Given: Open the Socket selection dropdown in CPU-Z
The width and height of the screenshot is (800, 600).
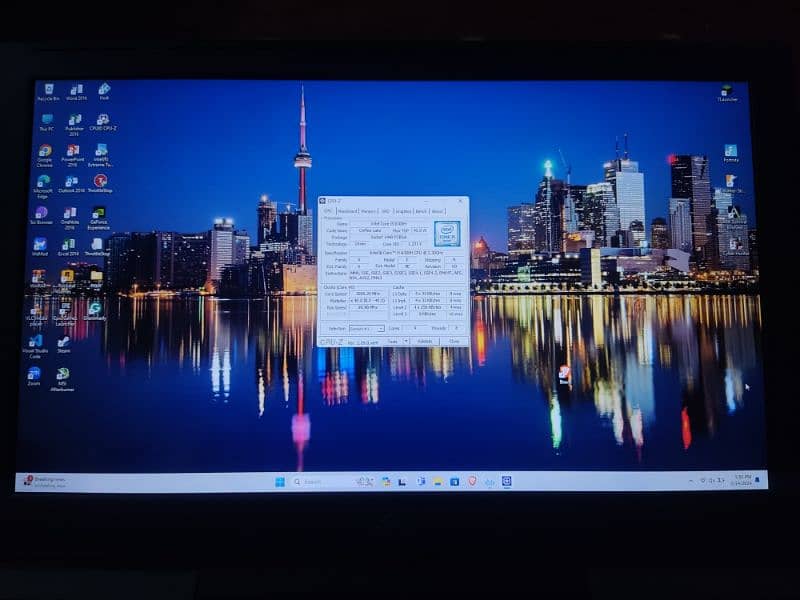Looking at the screenshot, I should click(365, 328).
